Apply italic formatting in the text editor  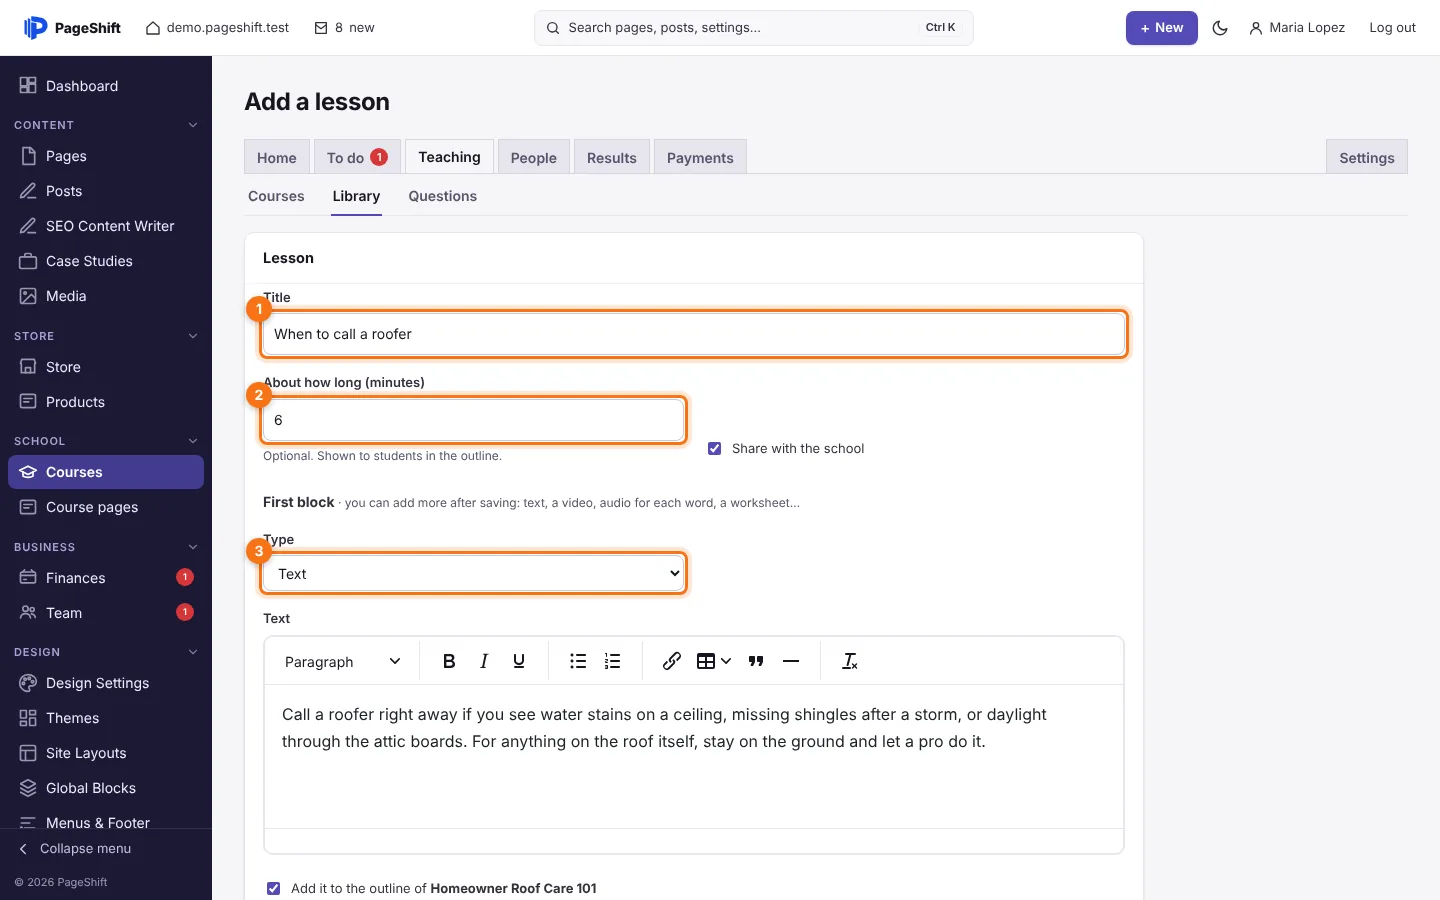(x=484, y=661)
